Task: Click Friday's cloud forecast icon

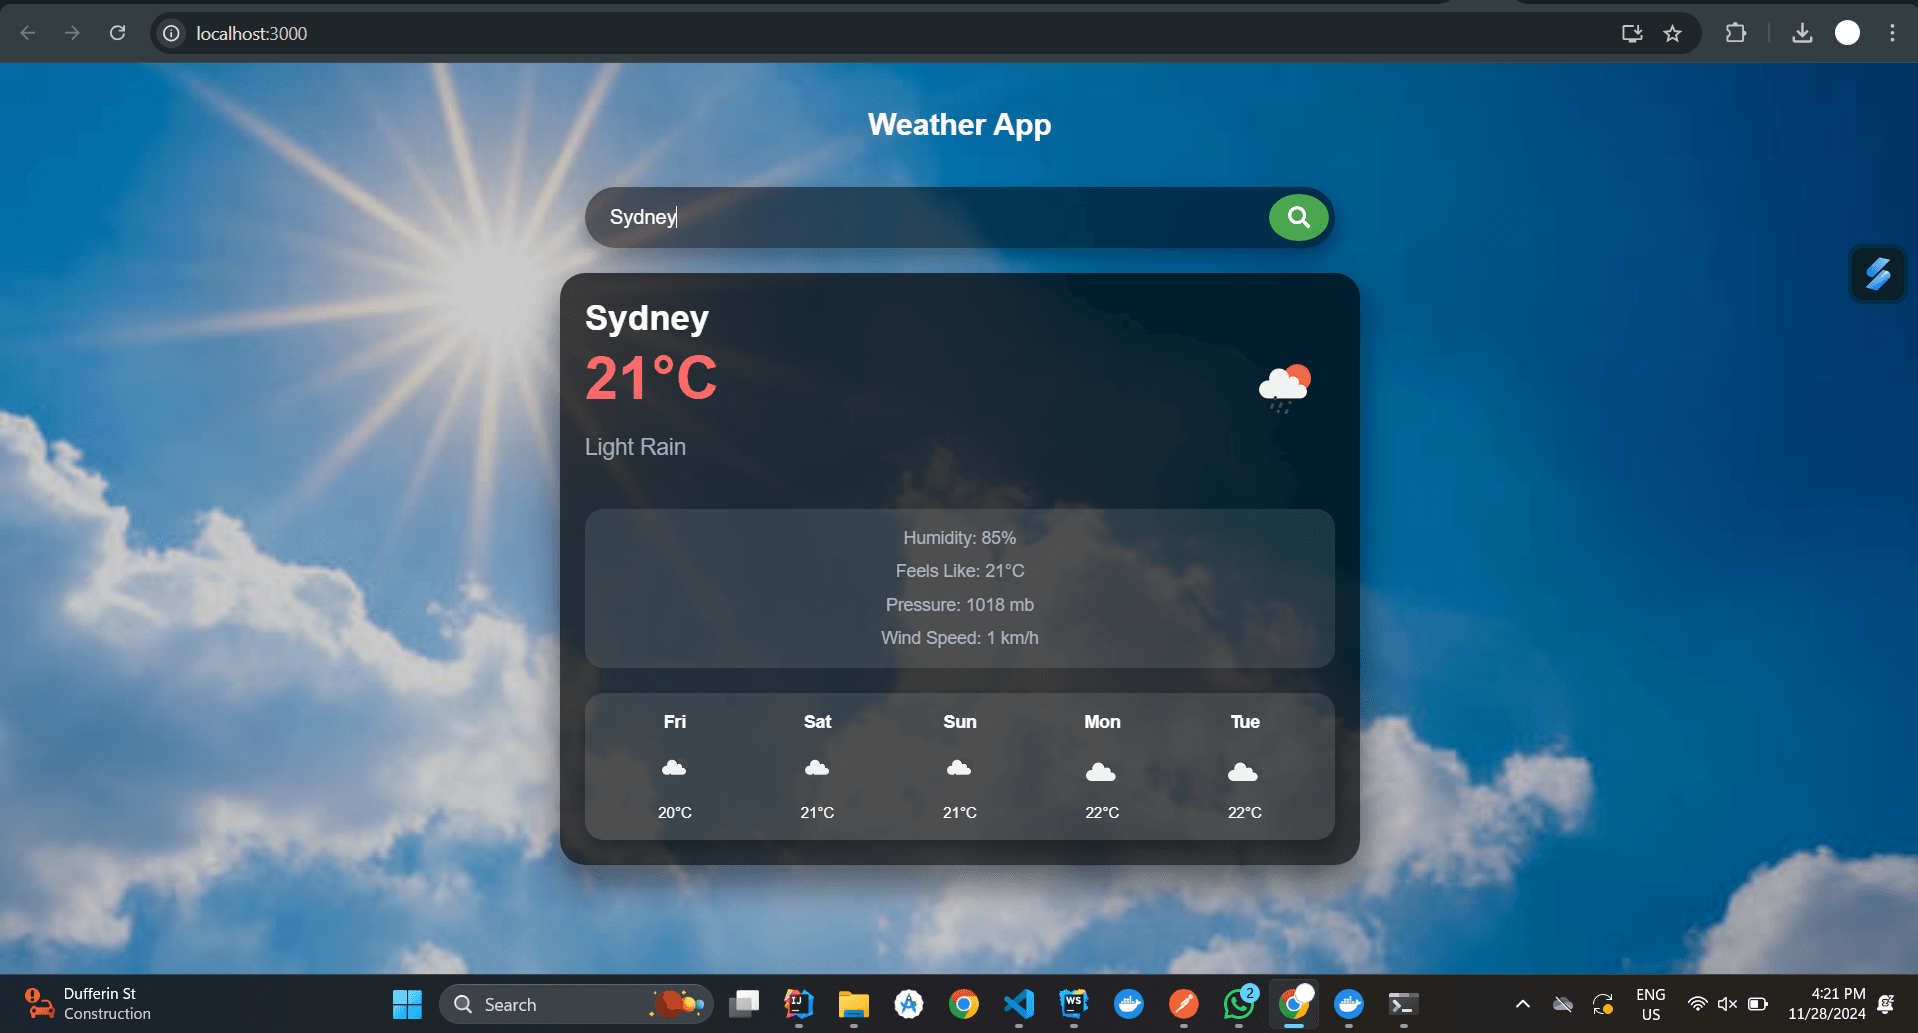Action: pyautogui.click(x=674, y=768)
